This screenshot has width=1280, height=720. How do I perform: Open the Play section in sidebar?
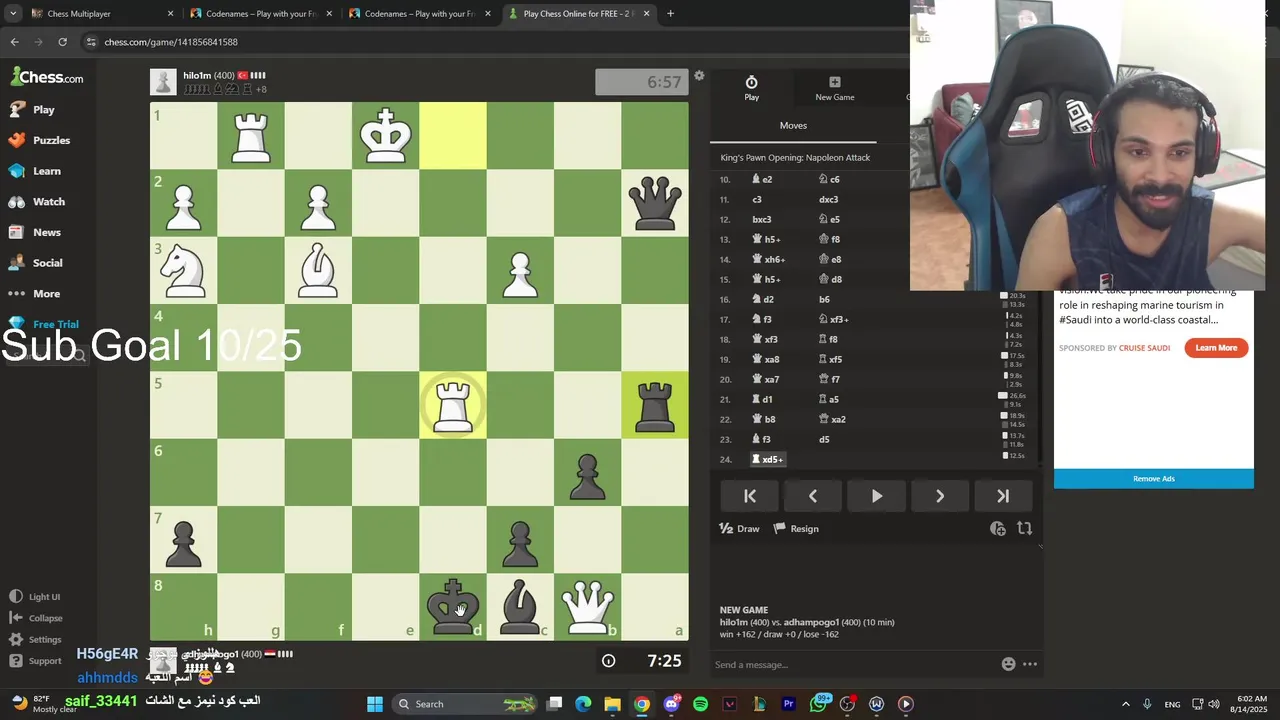tap(32, 110)
